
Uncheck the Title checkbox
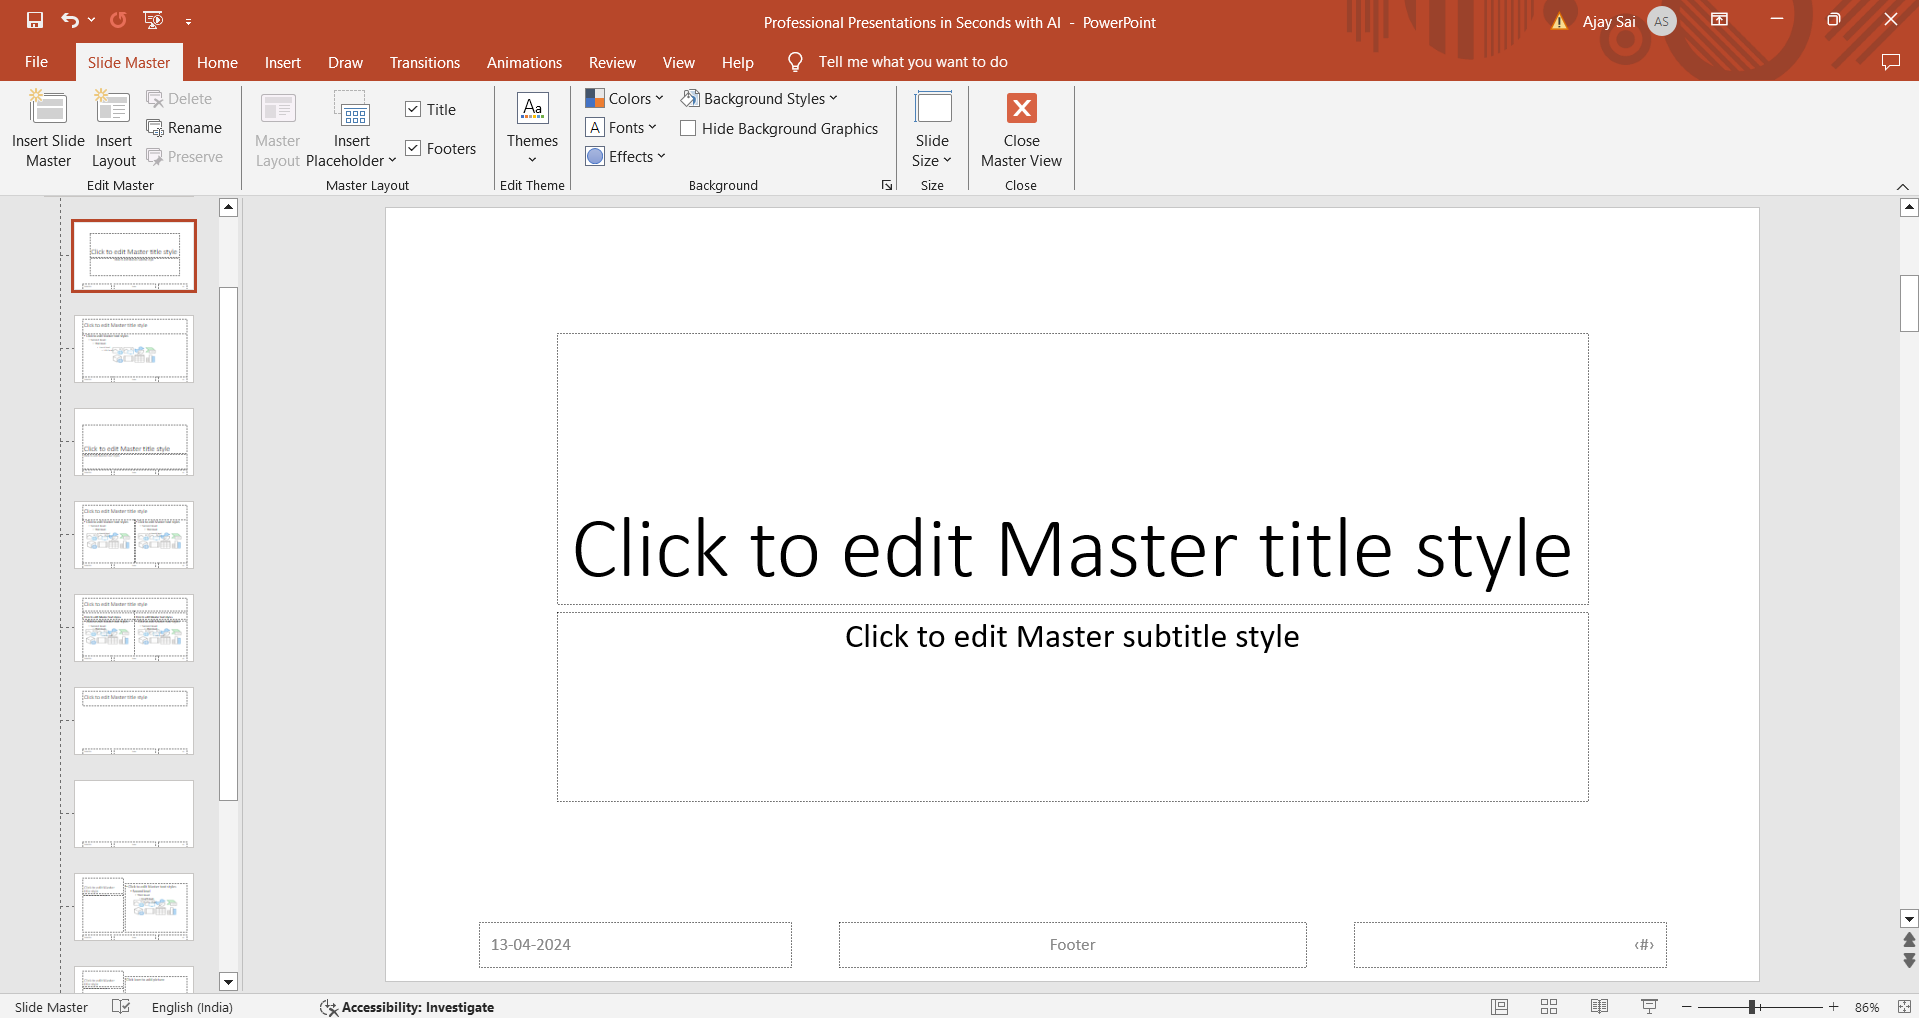pos(413,109)
